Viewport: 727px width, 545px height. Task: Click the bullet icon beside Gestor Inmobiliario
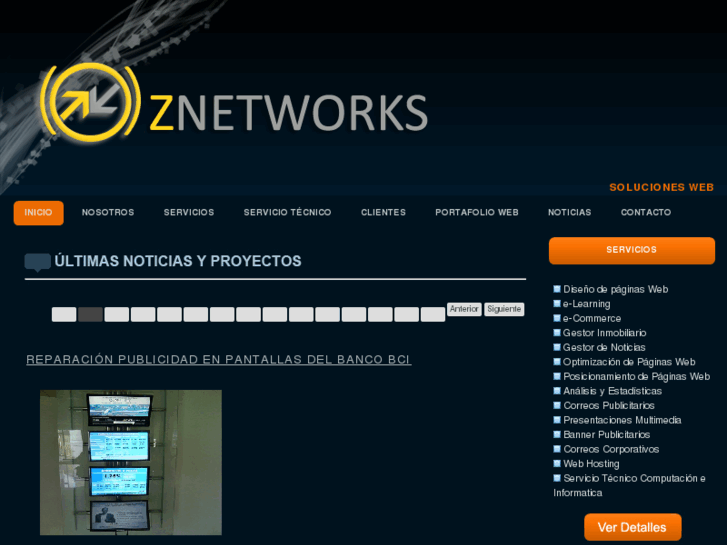tap(557, 333)
